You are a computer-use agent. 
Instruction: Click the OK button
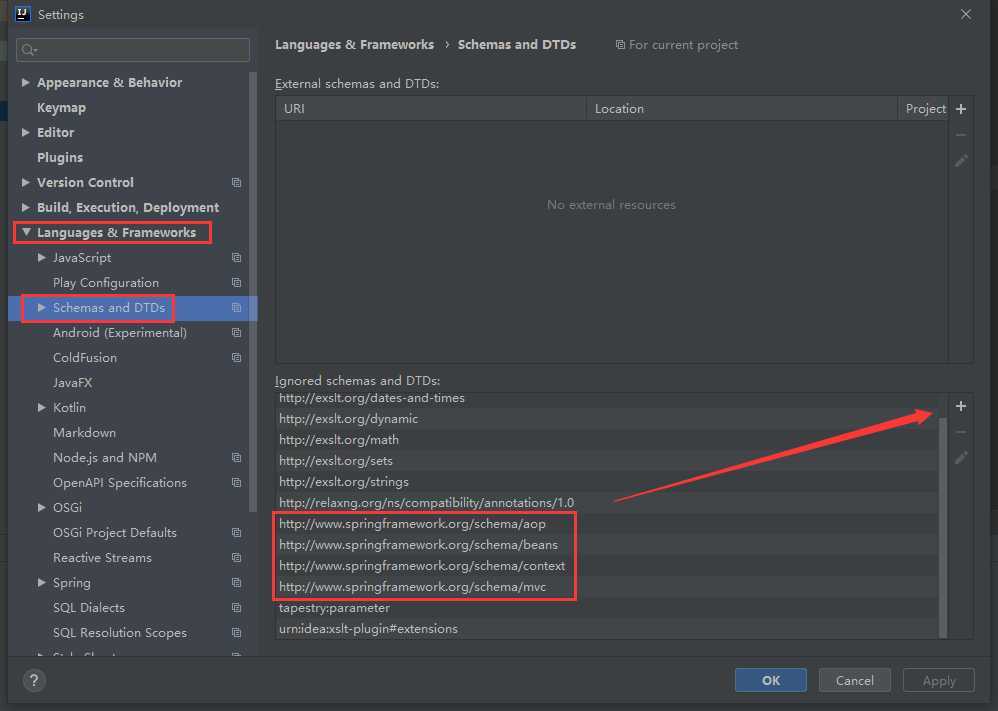tap(771, 680)
